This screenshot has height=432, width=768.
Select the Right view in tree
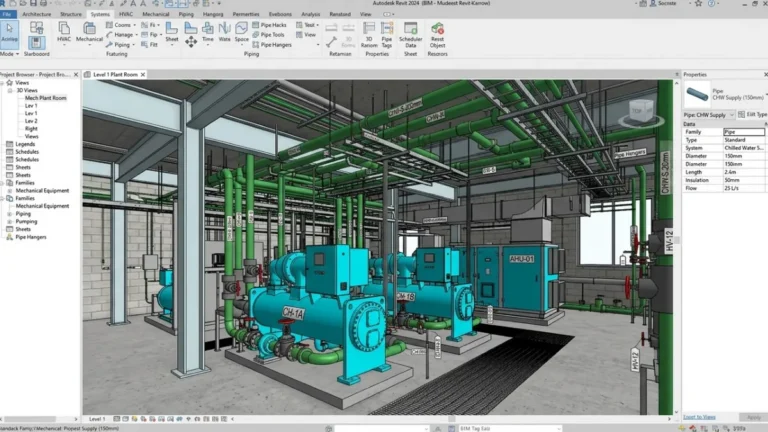pos(31,129)
